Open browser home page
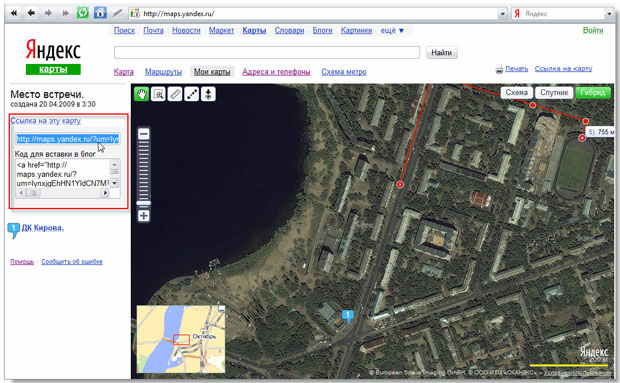 pyautogui.click(x=100, y=13)
